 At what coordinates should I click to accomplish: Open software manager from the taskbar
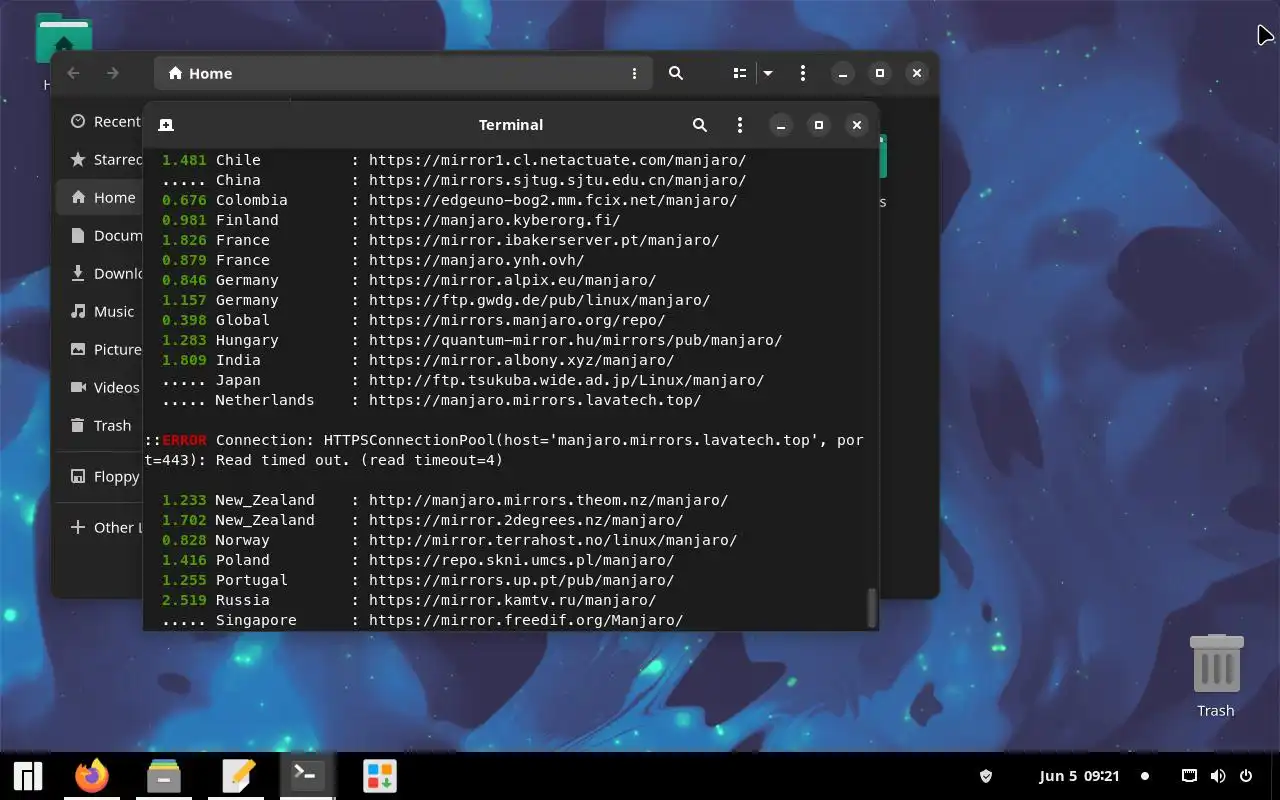379,776
